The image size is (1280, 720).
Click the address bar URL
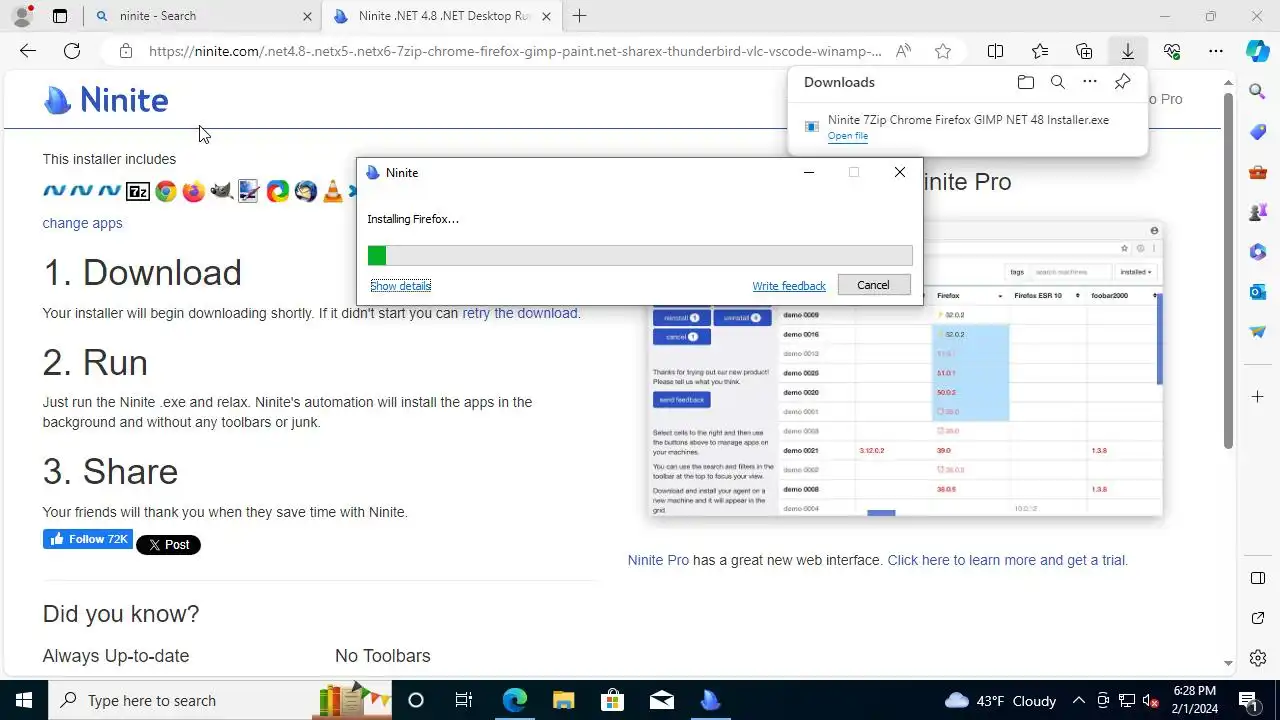click(515, 51)
